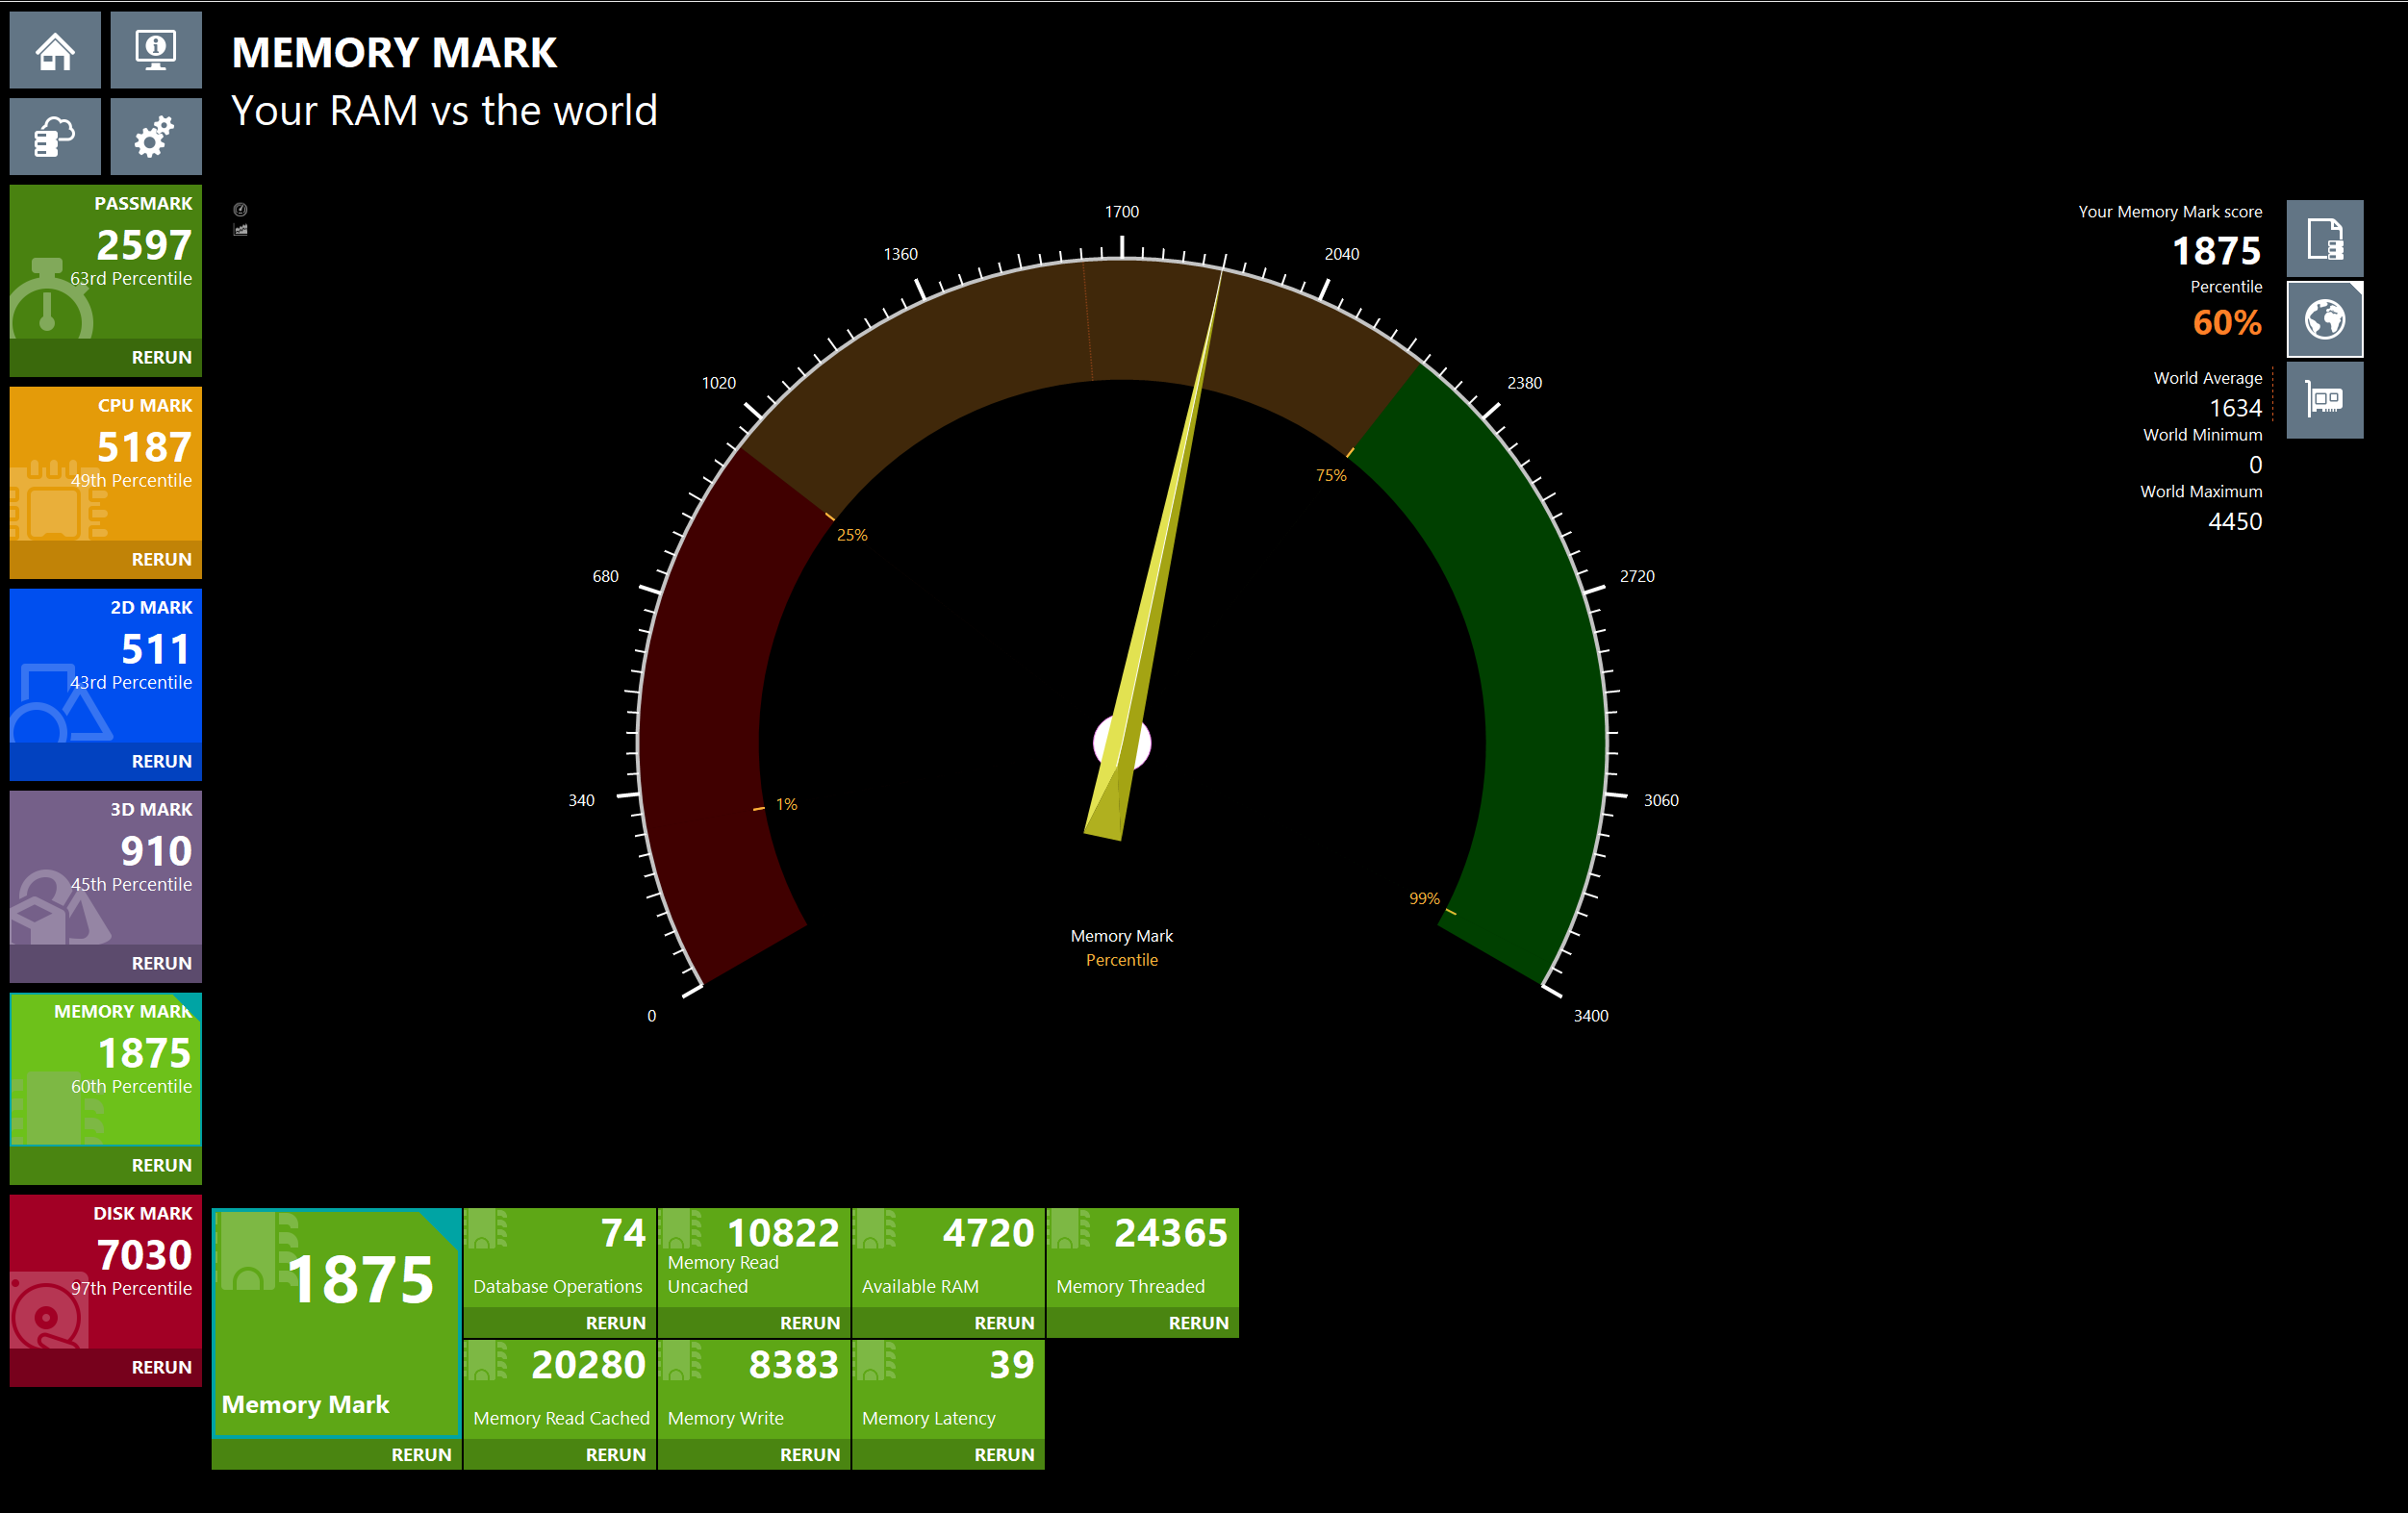
Task: Click the 75% marker on the gauge
Action: (1331, 475)
